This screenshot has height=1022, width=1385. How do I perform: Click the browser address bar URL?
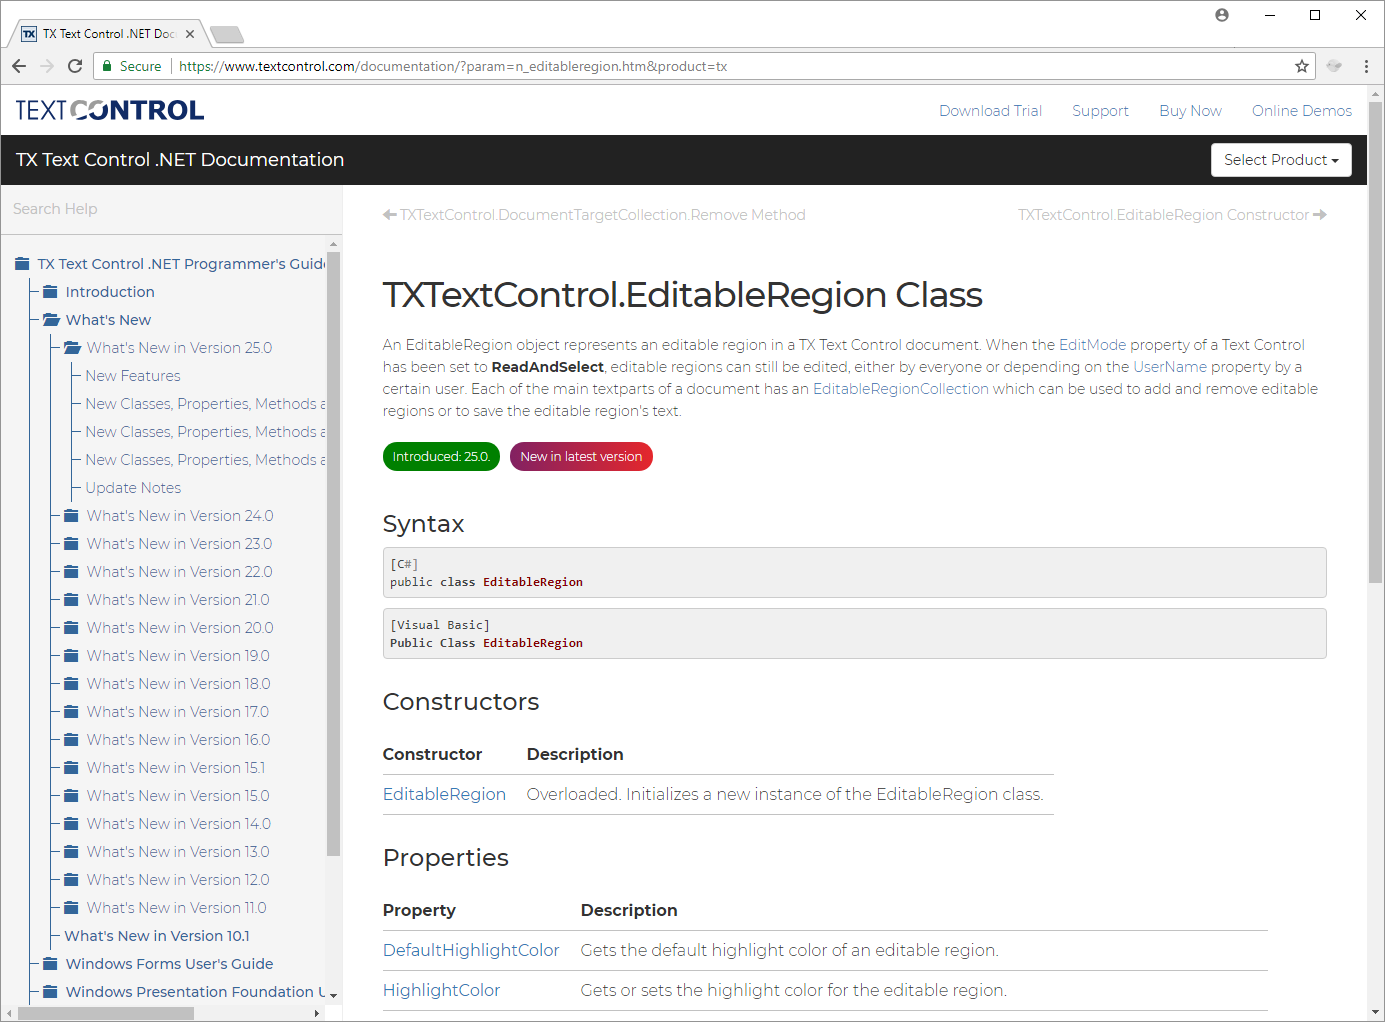tap(453, 66)
